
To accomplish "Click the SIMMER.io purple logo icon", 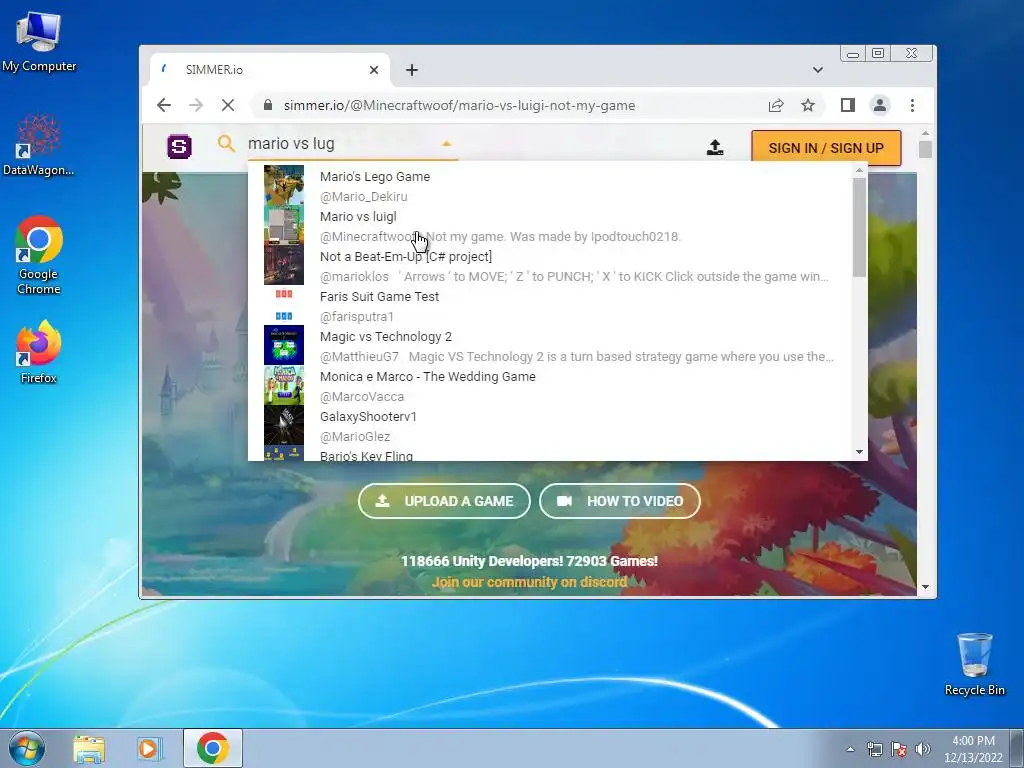I will point(179,146).
